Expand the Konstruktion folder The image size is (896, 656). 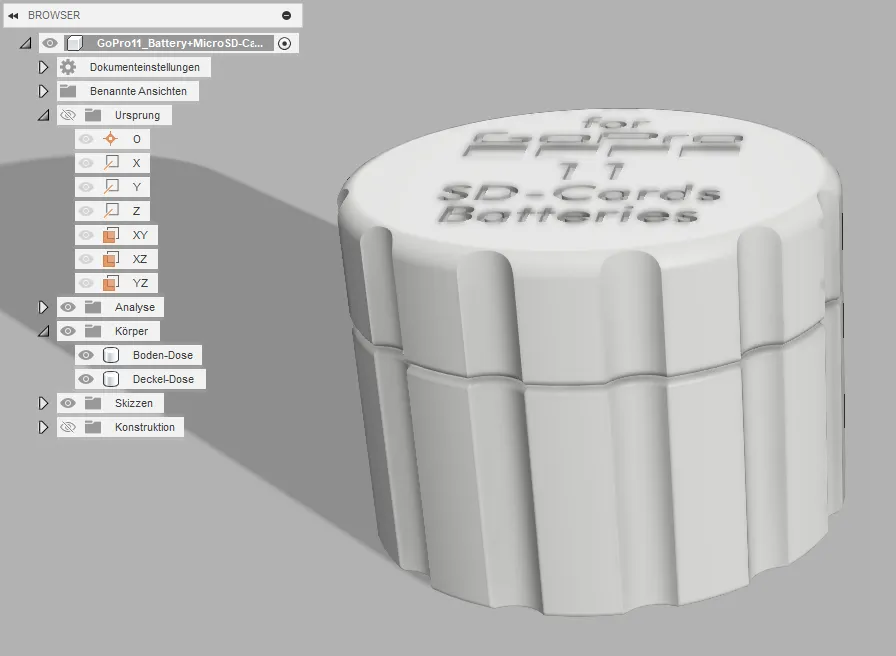43,427
